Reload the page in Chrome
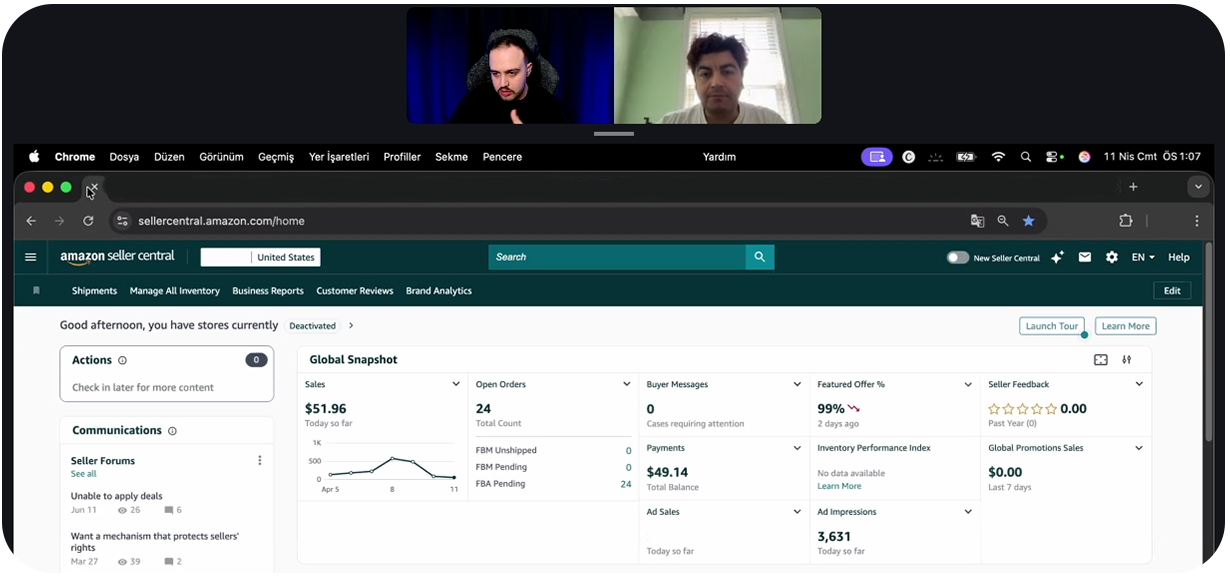This screenshot has width=1230, height=580. tap(88, 221)
